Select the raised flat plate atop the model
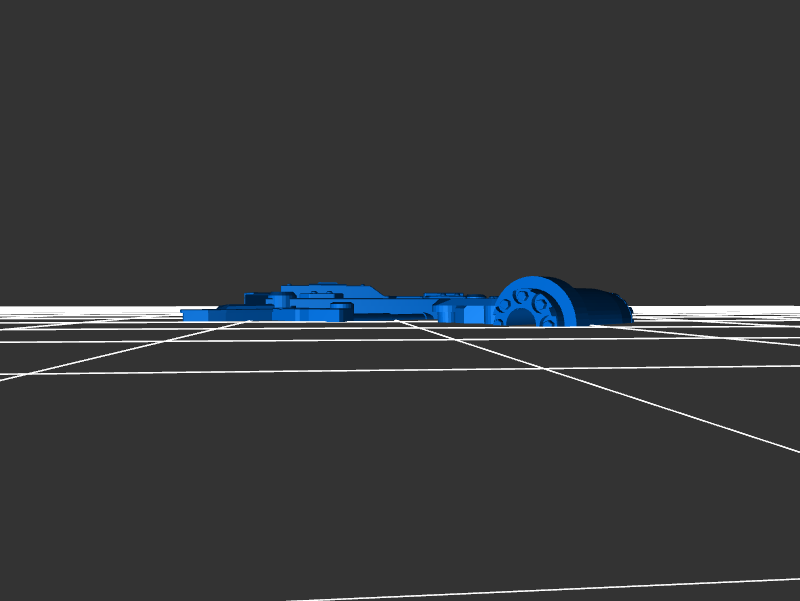 pyautogui.click(x=330, y=291)
